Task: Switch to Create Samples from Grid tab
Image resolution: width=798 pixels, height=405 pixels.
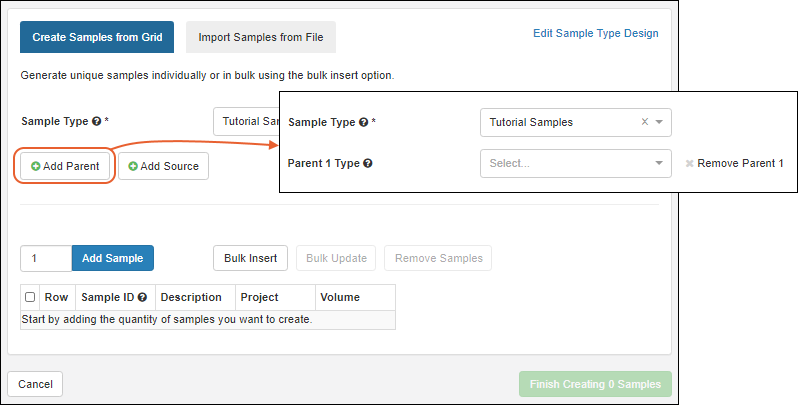Action: coord(97,37)
